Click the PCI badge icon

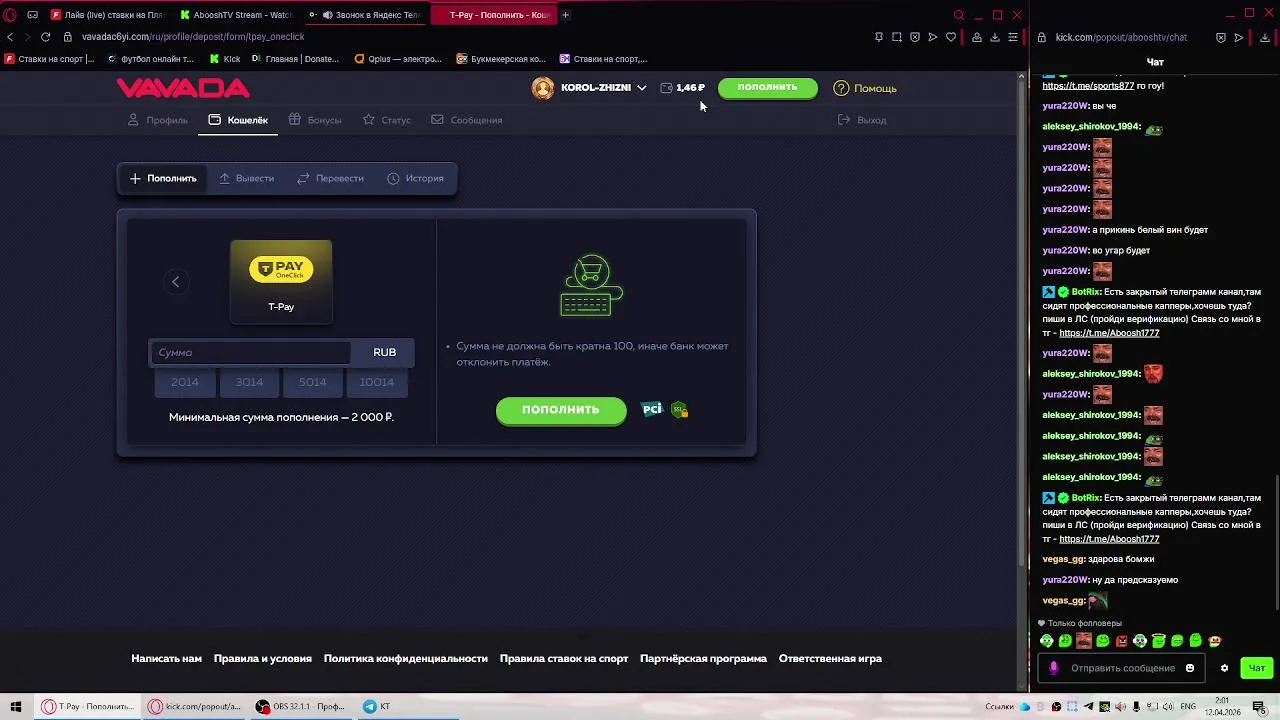coord(652,409)
